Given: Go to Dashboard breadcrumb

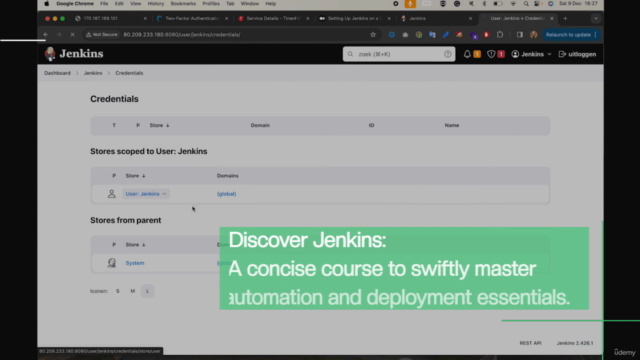Looking at the screenshot, I should coord(57,73).
